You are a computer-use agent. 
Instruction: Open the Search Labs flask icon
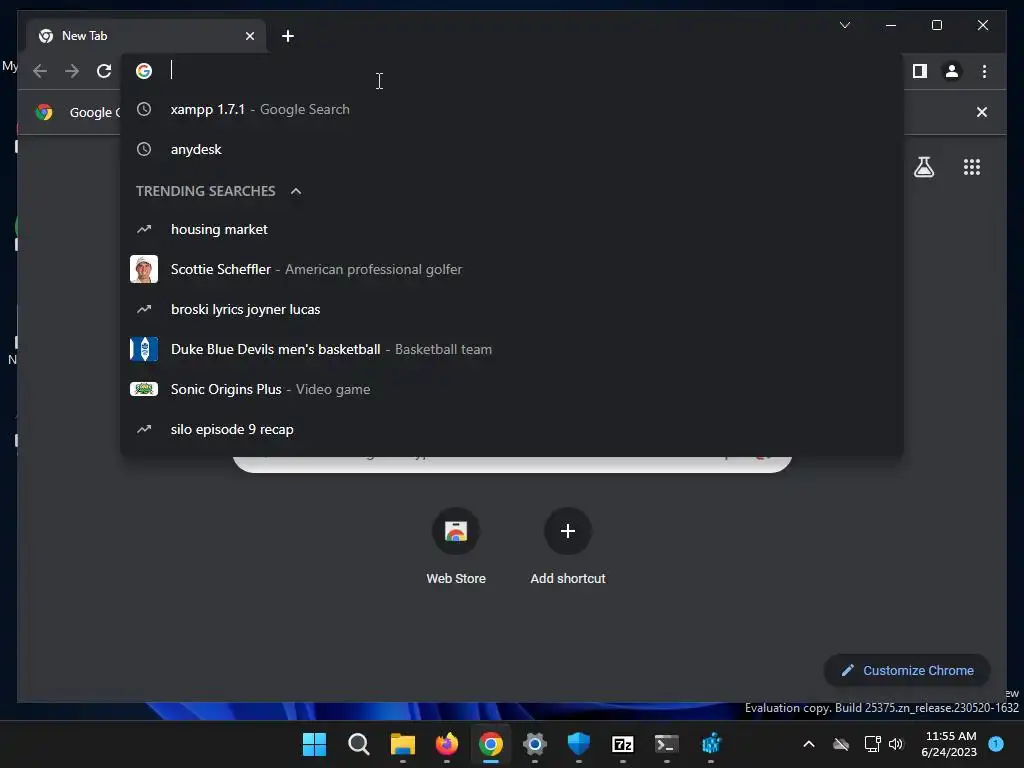923,167
